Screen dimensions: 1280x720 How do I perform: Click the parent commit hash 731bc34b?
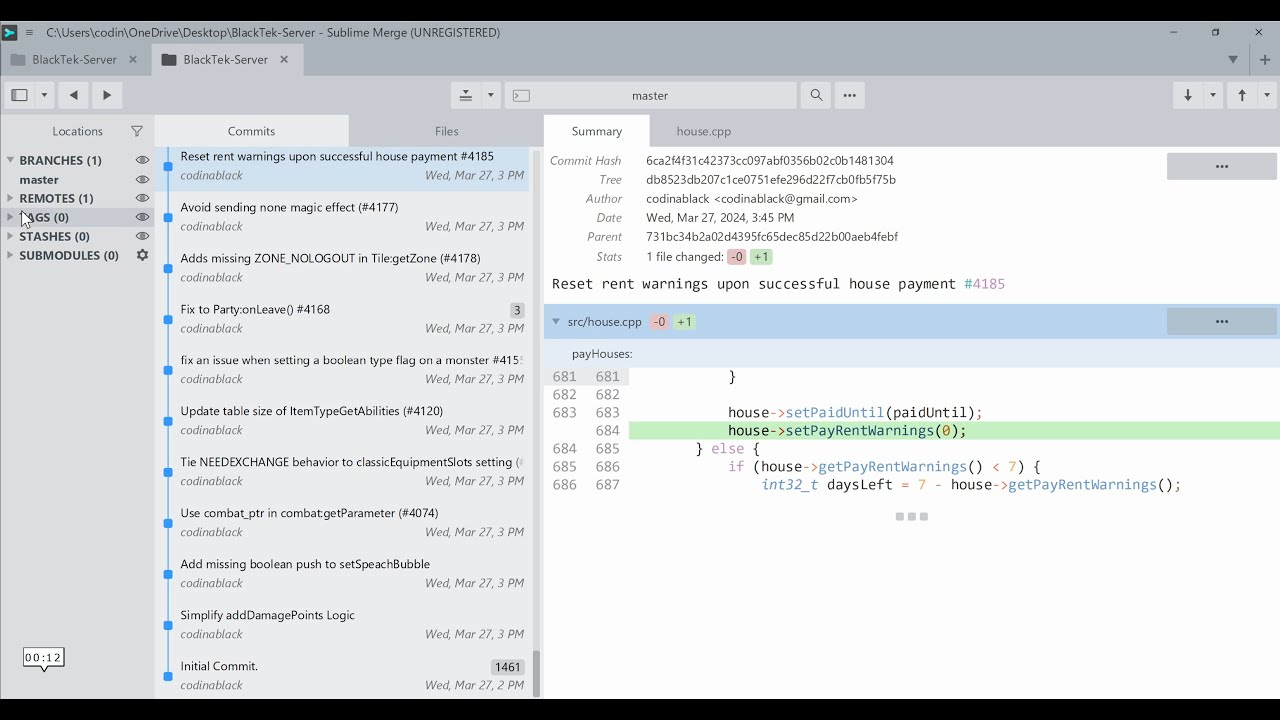tap(772, 237)
